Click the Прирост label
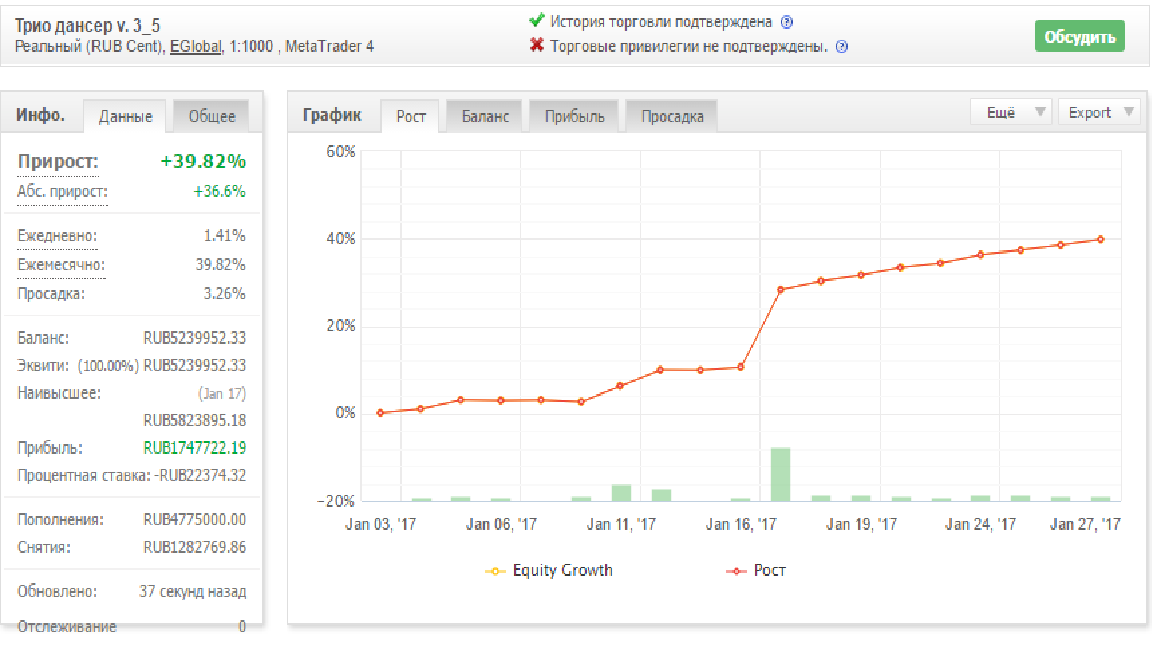1152x648 pixels. coord(58,162)
